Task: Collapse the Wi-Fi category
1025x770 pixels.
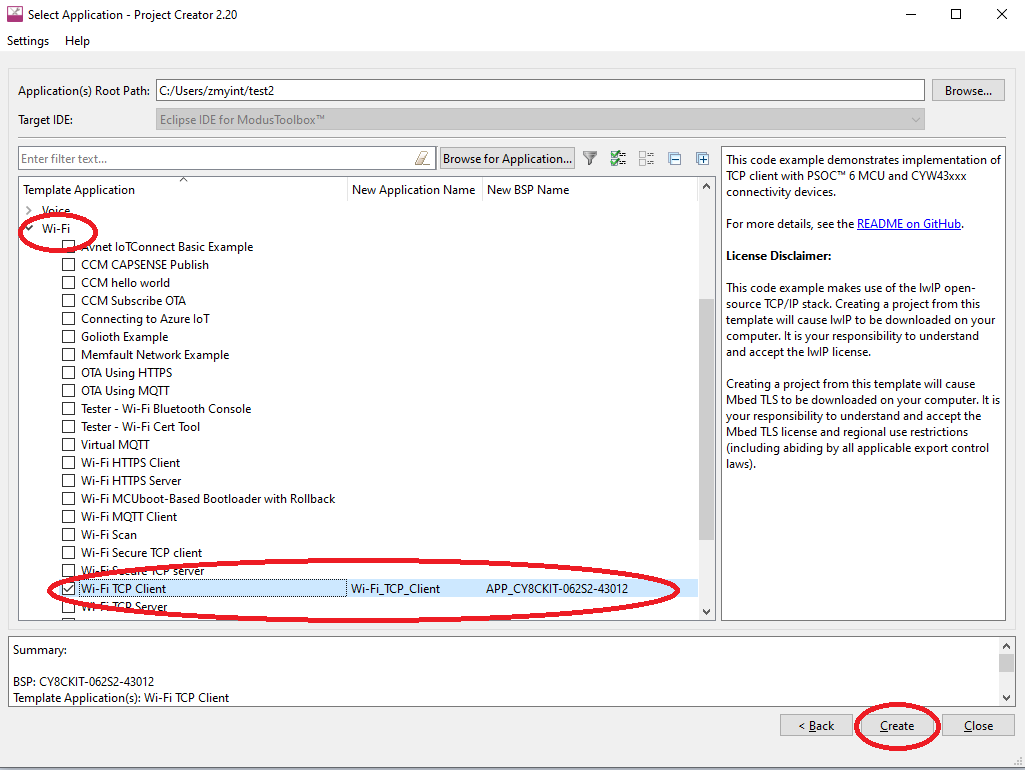Action: click(29, 228)
